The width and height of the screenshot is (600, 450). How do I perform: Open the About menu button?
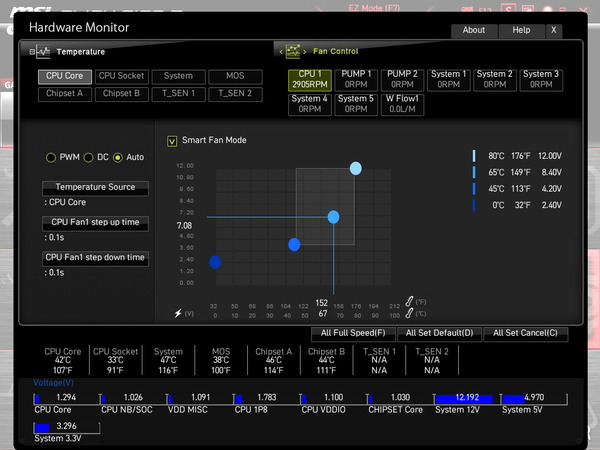coord(474,30)
